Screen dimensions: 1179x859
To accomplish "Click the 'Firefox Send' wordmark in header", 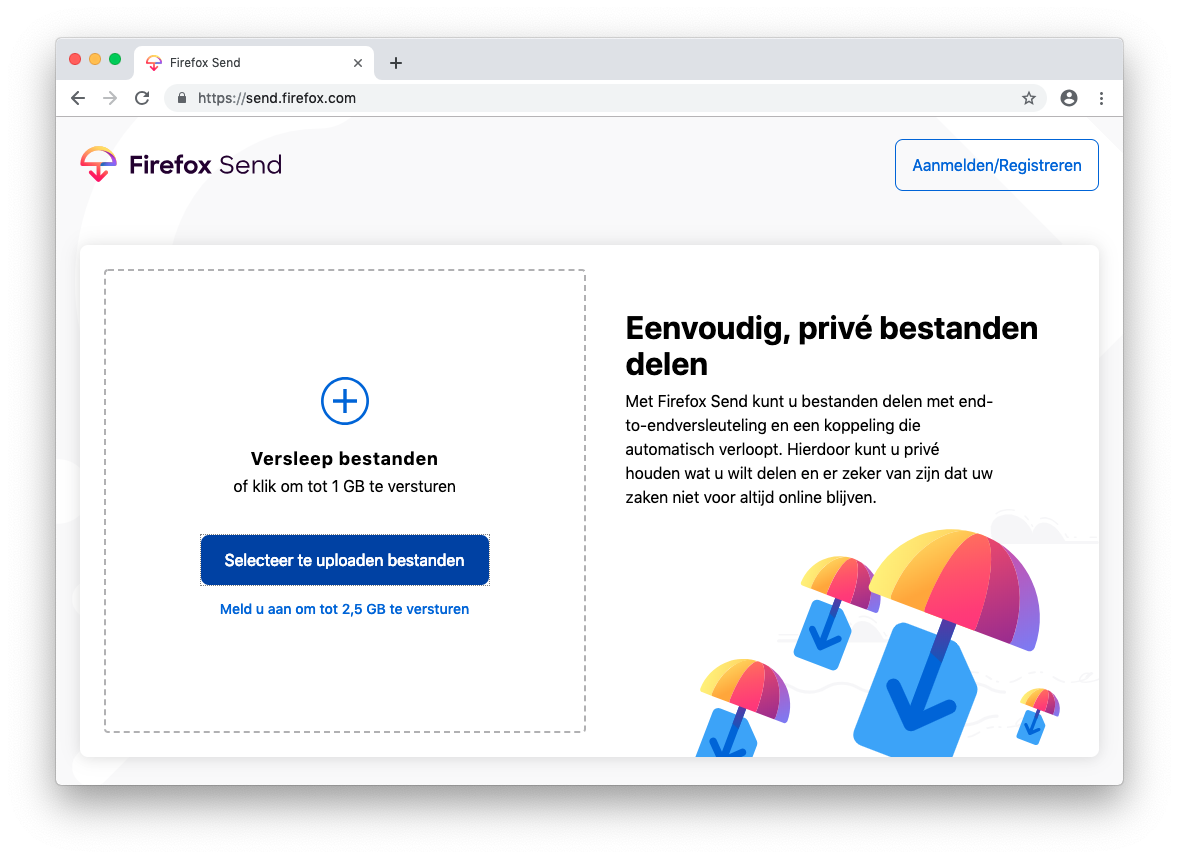I will [x=206, y=165].
